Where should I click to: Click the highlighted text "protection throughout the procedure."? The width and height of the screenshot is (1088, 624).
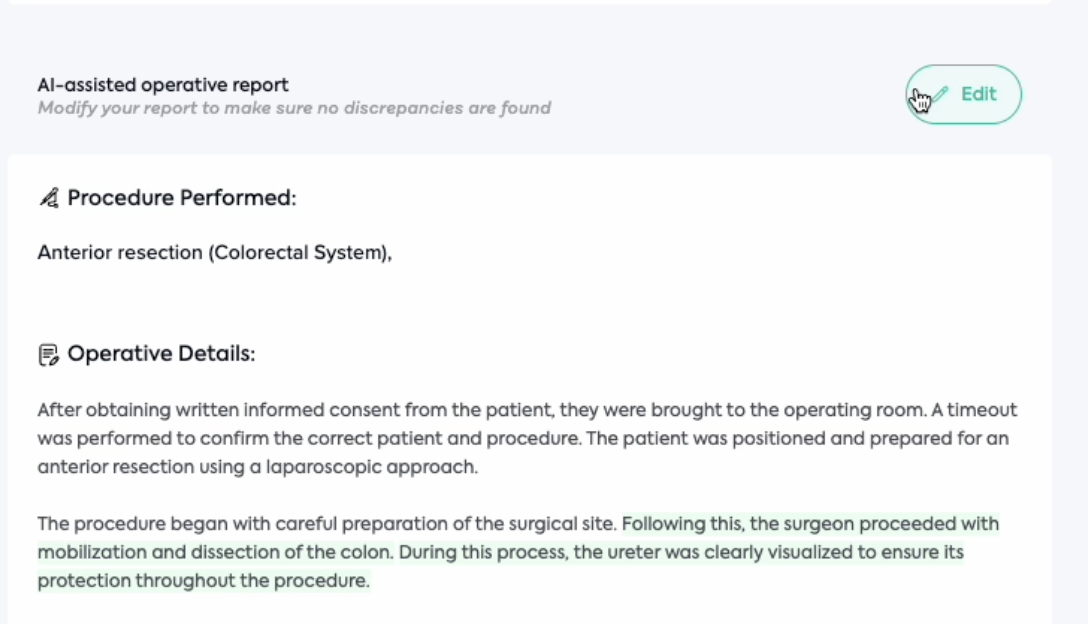[x=203, y=581]
